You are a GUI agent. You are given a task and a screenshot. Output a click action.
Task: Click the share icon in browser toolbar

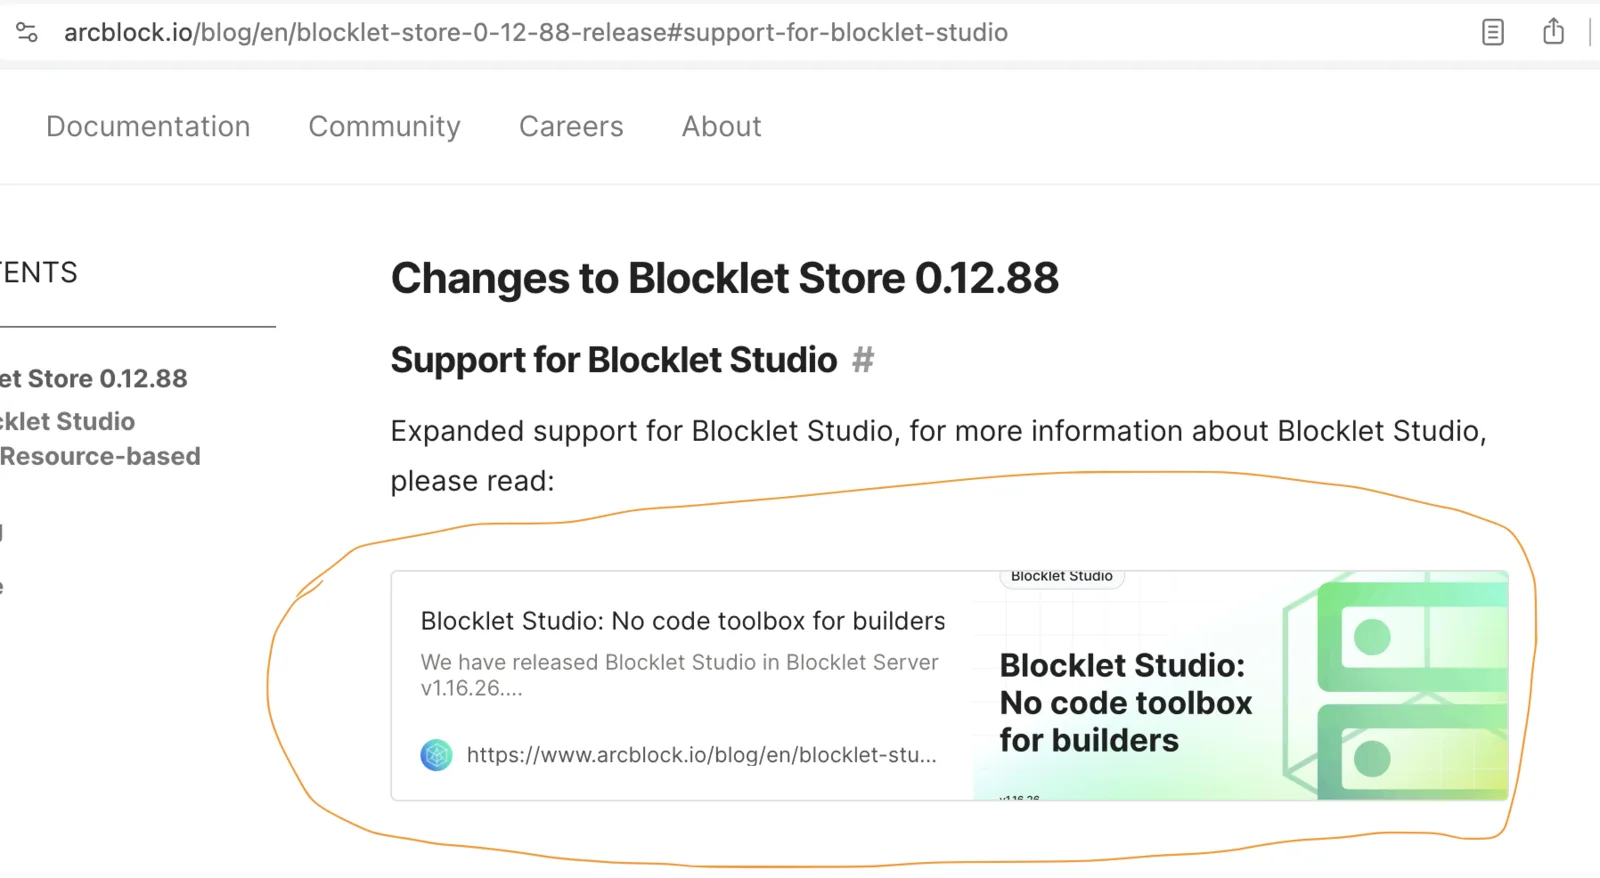click(1553, 31)
